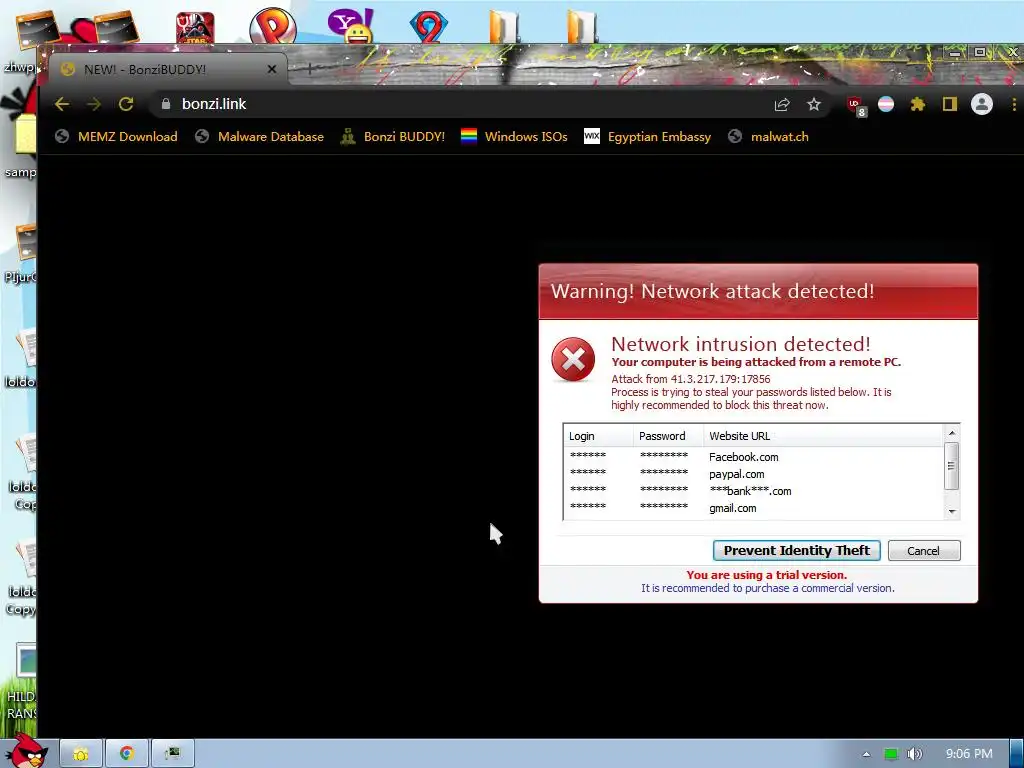
Task: Show hidden system tray icons
Action: 866,754
